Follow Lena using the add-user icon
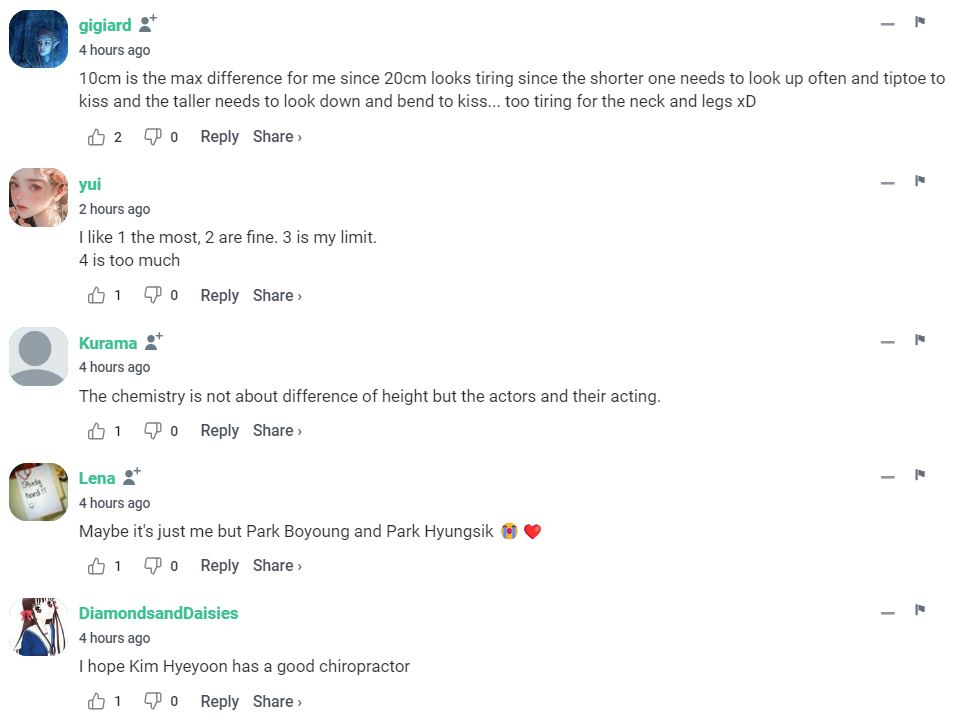 point(133,476)
